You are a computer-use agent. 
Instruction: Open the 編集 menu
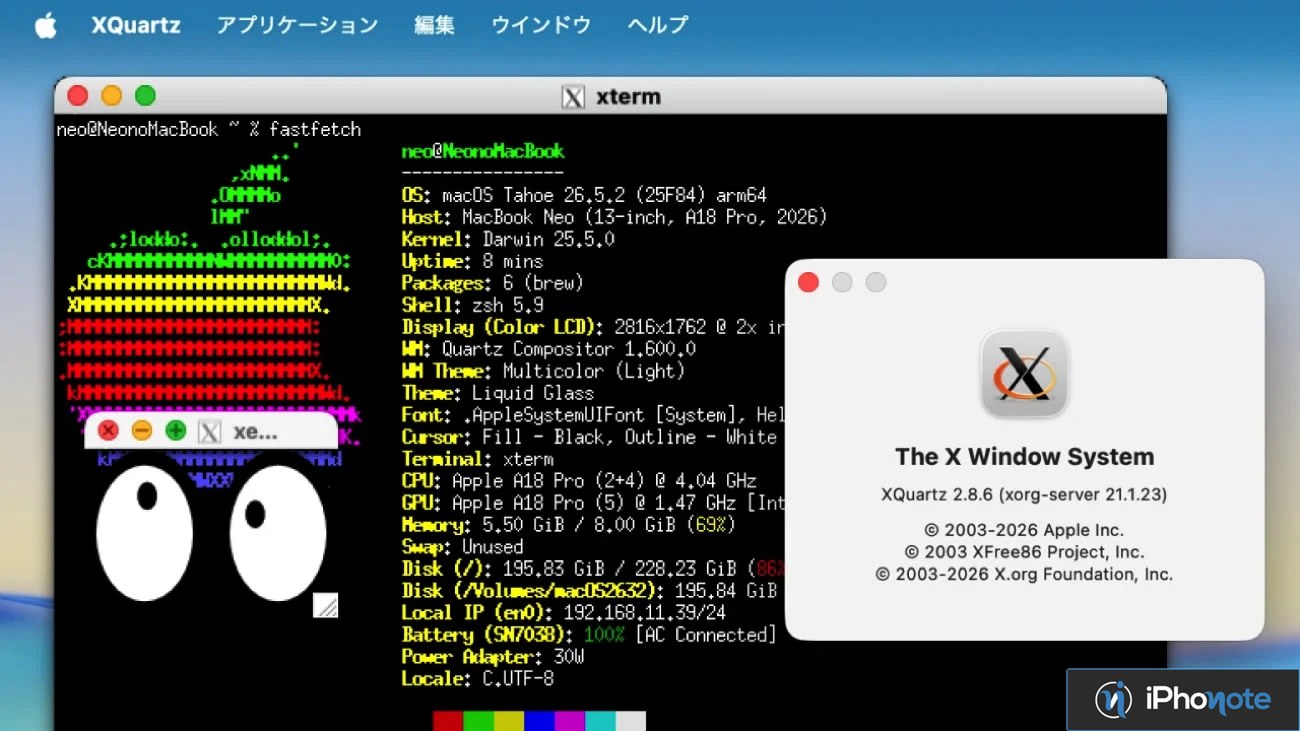434,25
